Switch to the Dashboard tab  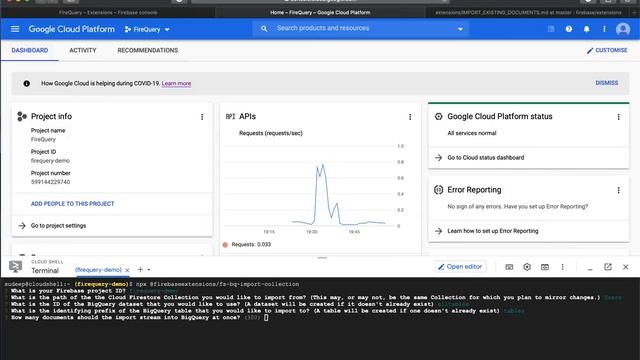[30, 50]
